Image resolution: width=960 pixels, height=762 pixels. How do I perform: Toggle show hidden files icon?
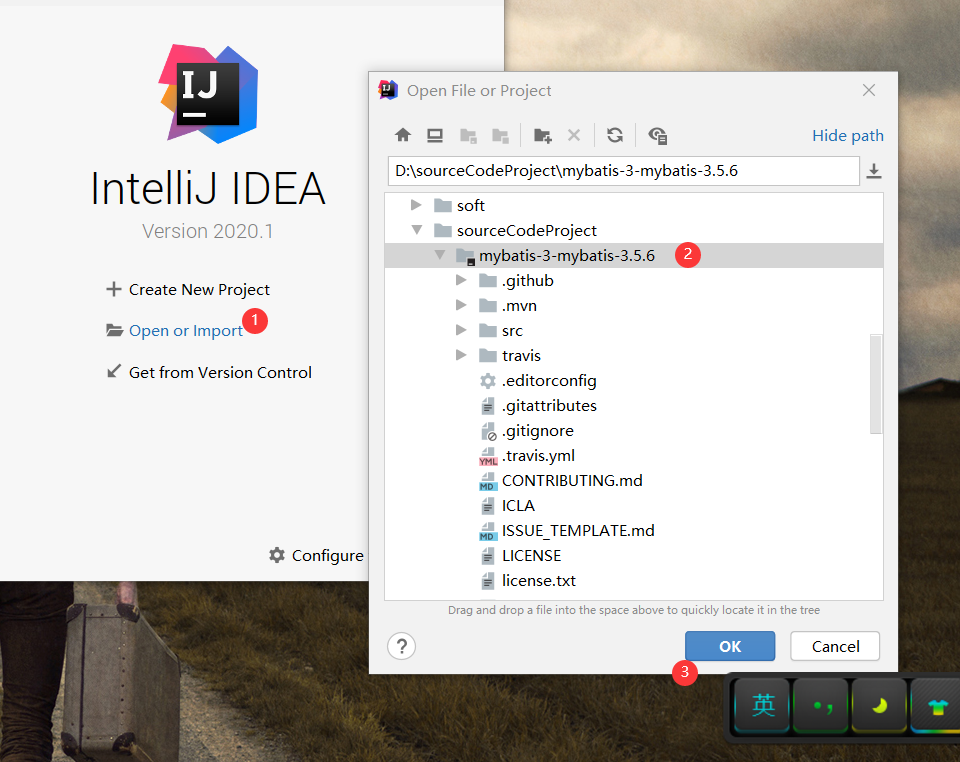point(658,136)
